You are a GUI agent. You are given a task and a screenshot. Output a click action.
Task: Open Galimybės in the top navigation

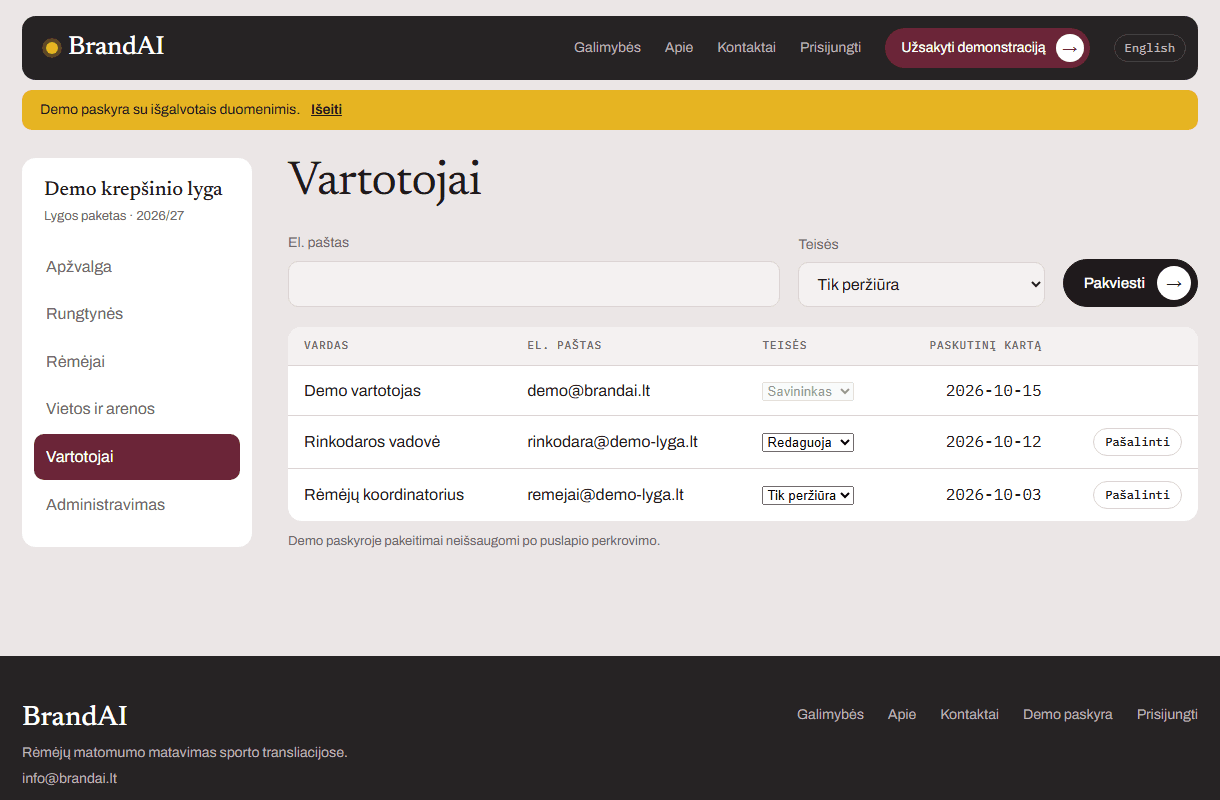pyautogui.click(x=607, y=47)
